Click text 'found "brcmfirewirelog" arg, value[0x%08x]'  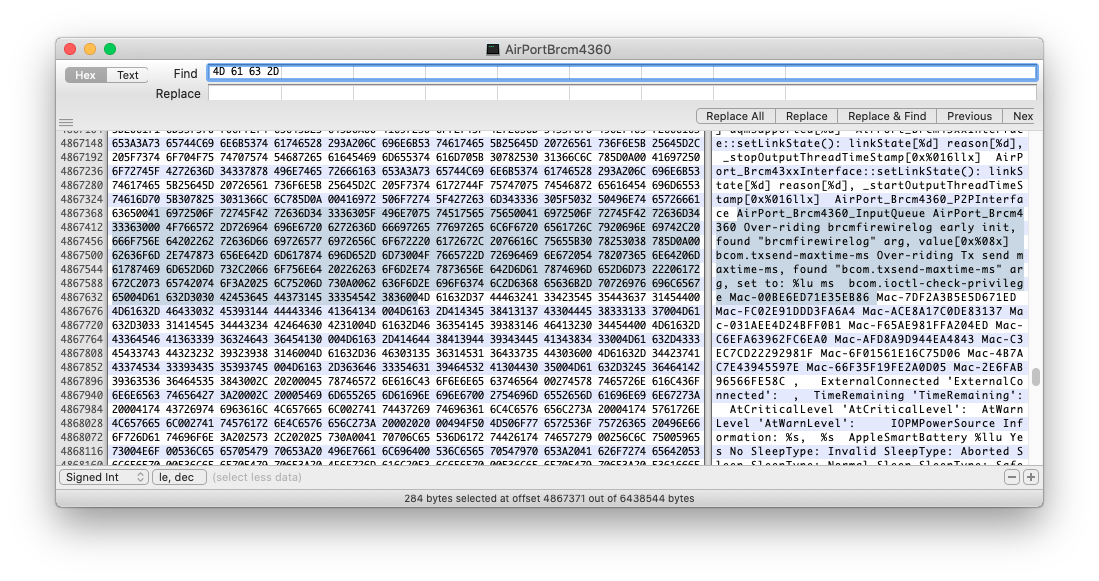click(x=862, y=241)
